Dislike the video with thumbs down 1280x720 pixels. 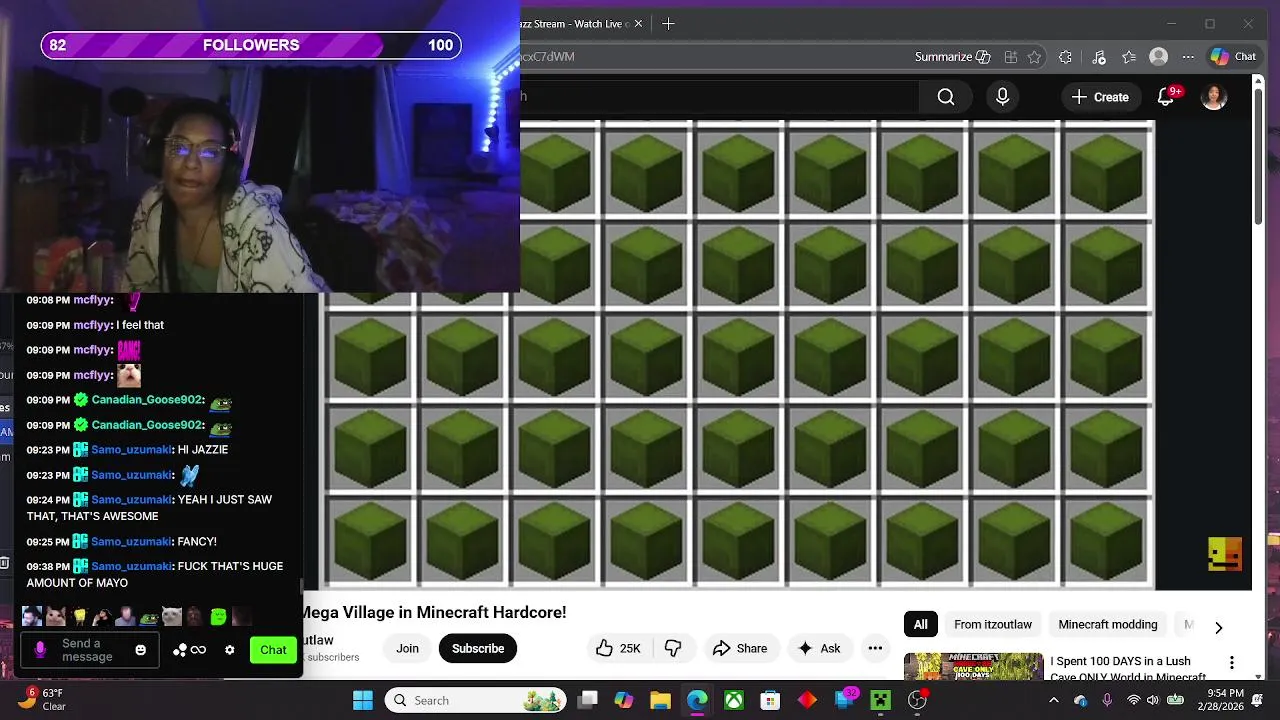point(673,648)
